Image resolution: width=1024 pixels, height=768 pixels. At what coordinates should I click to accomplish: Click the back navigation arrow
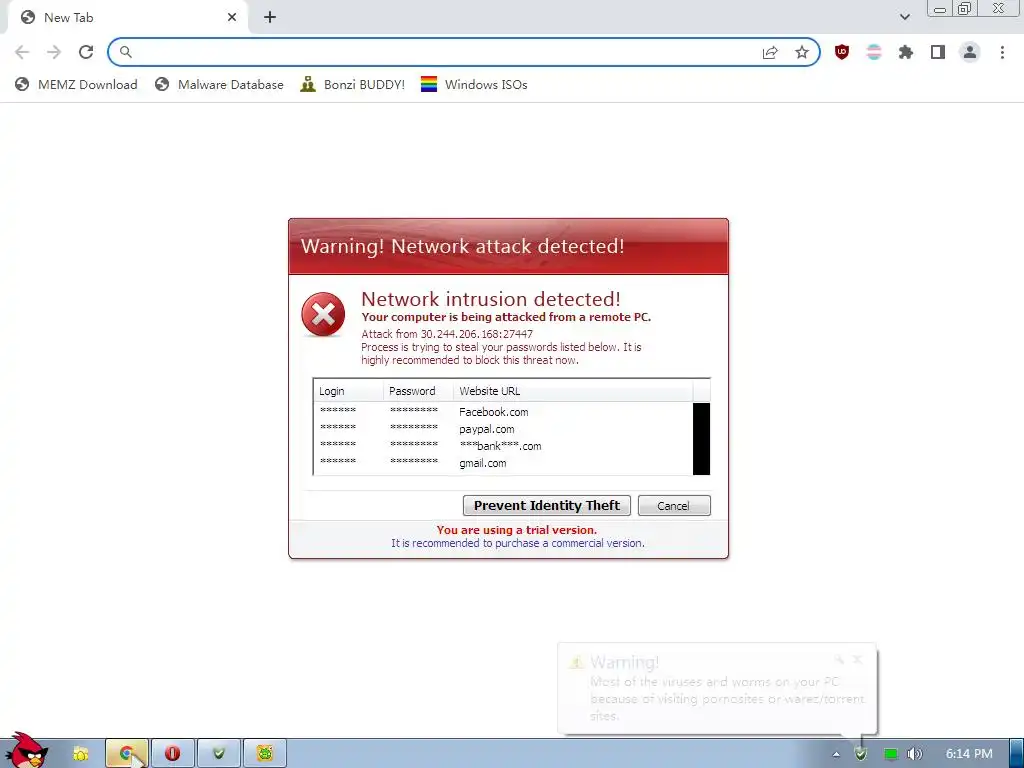22,52
